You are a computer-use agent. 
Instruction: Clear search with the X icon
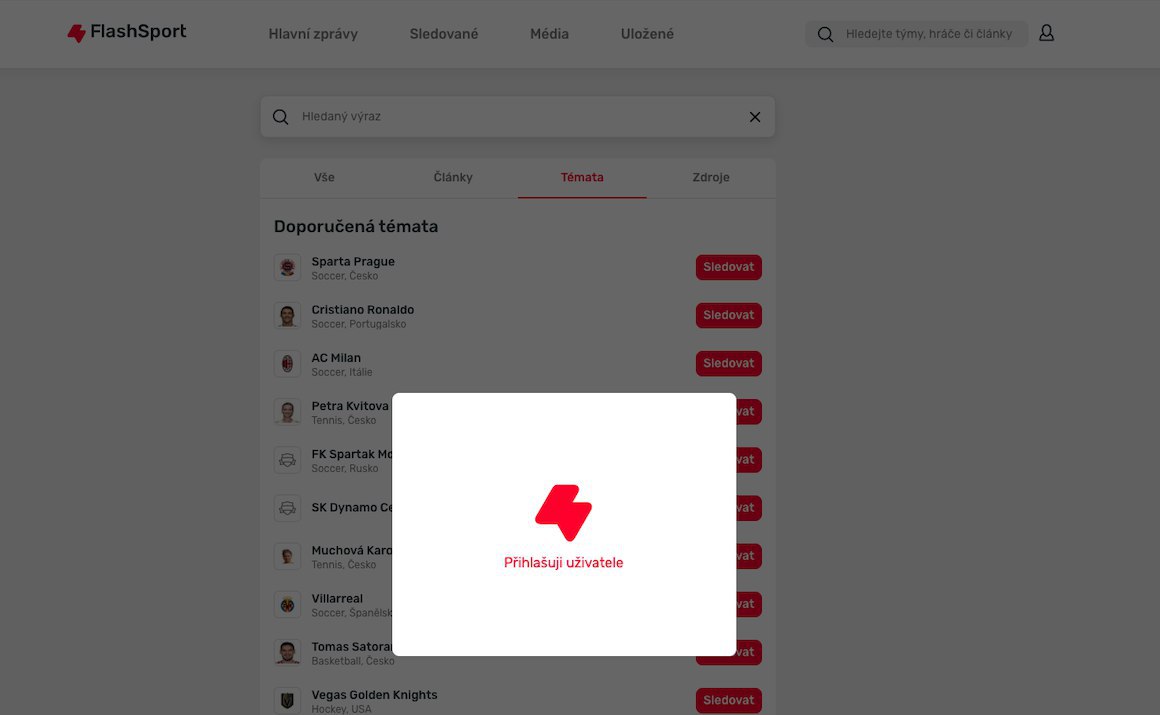click(x=755, y=117)
